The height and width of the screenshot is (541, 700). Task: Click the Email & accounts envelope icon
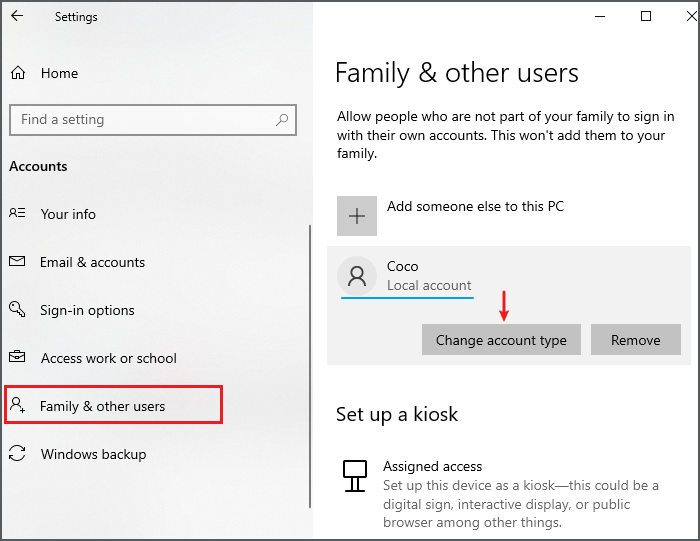[17, 261]
